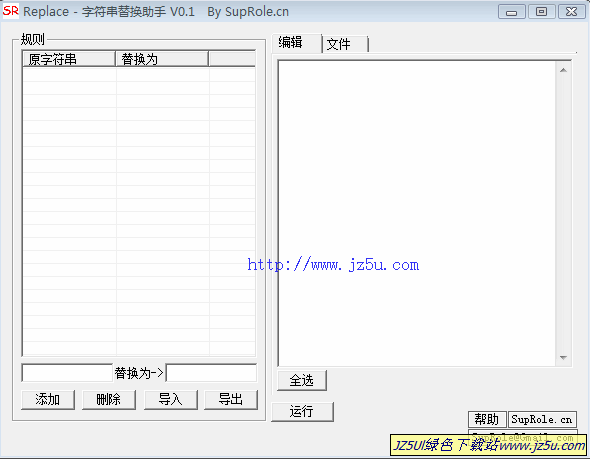590x459 pixels.
Task: Click the 替换为 column header
Action: [162, 59]
